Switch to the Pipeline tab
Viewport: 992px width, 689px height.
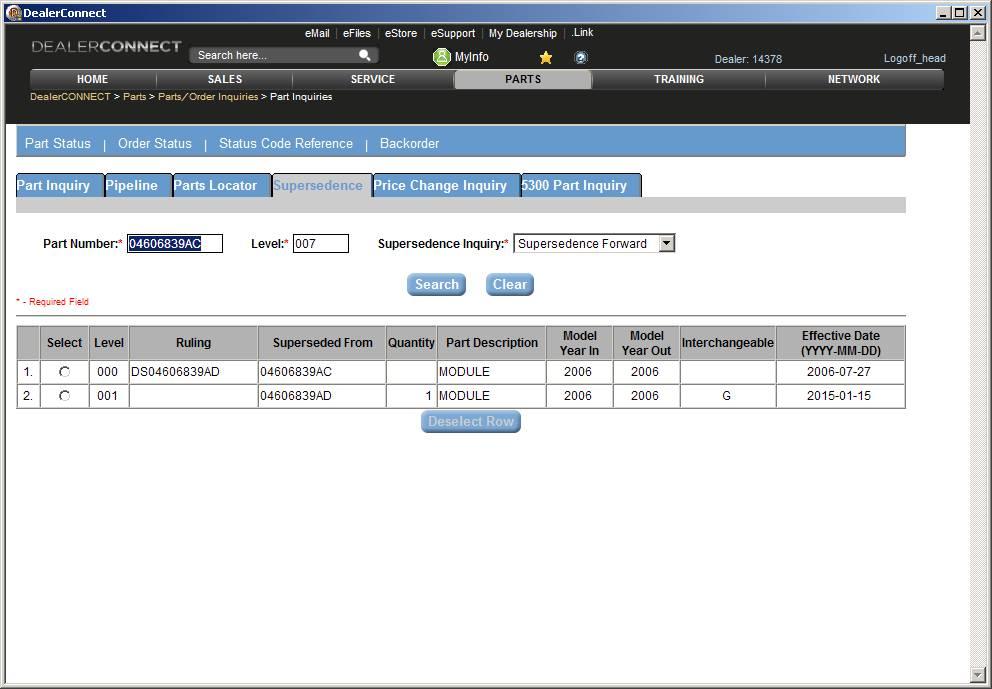pyautogui.click(x=138, y=185)
